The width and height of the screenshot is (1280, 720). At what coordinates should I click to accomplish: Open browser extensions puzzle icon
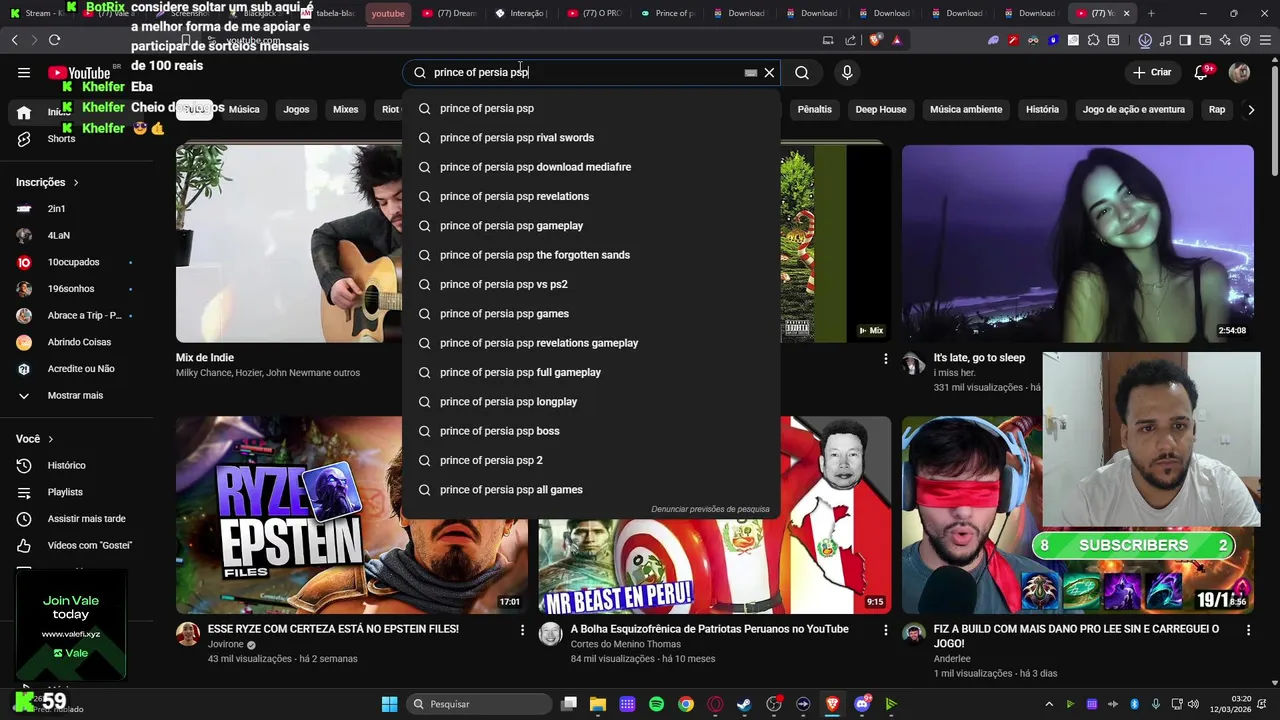pyautogui.click(x=1093, y=40)
